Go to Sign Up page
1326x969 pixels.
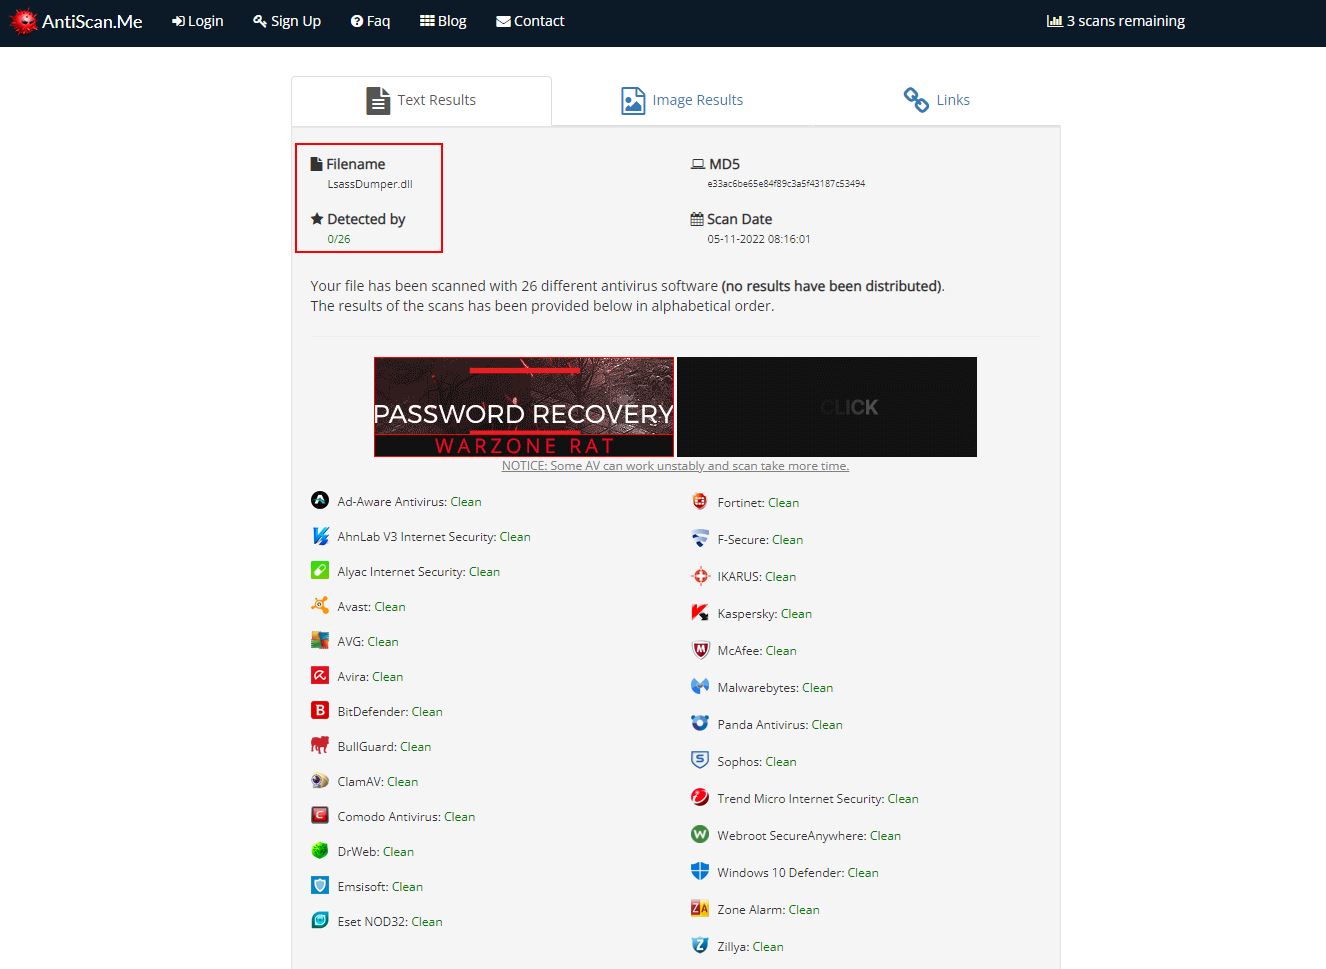(x=287, y=21)
